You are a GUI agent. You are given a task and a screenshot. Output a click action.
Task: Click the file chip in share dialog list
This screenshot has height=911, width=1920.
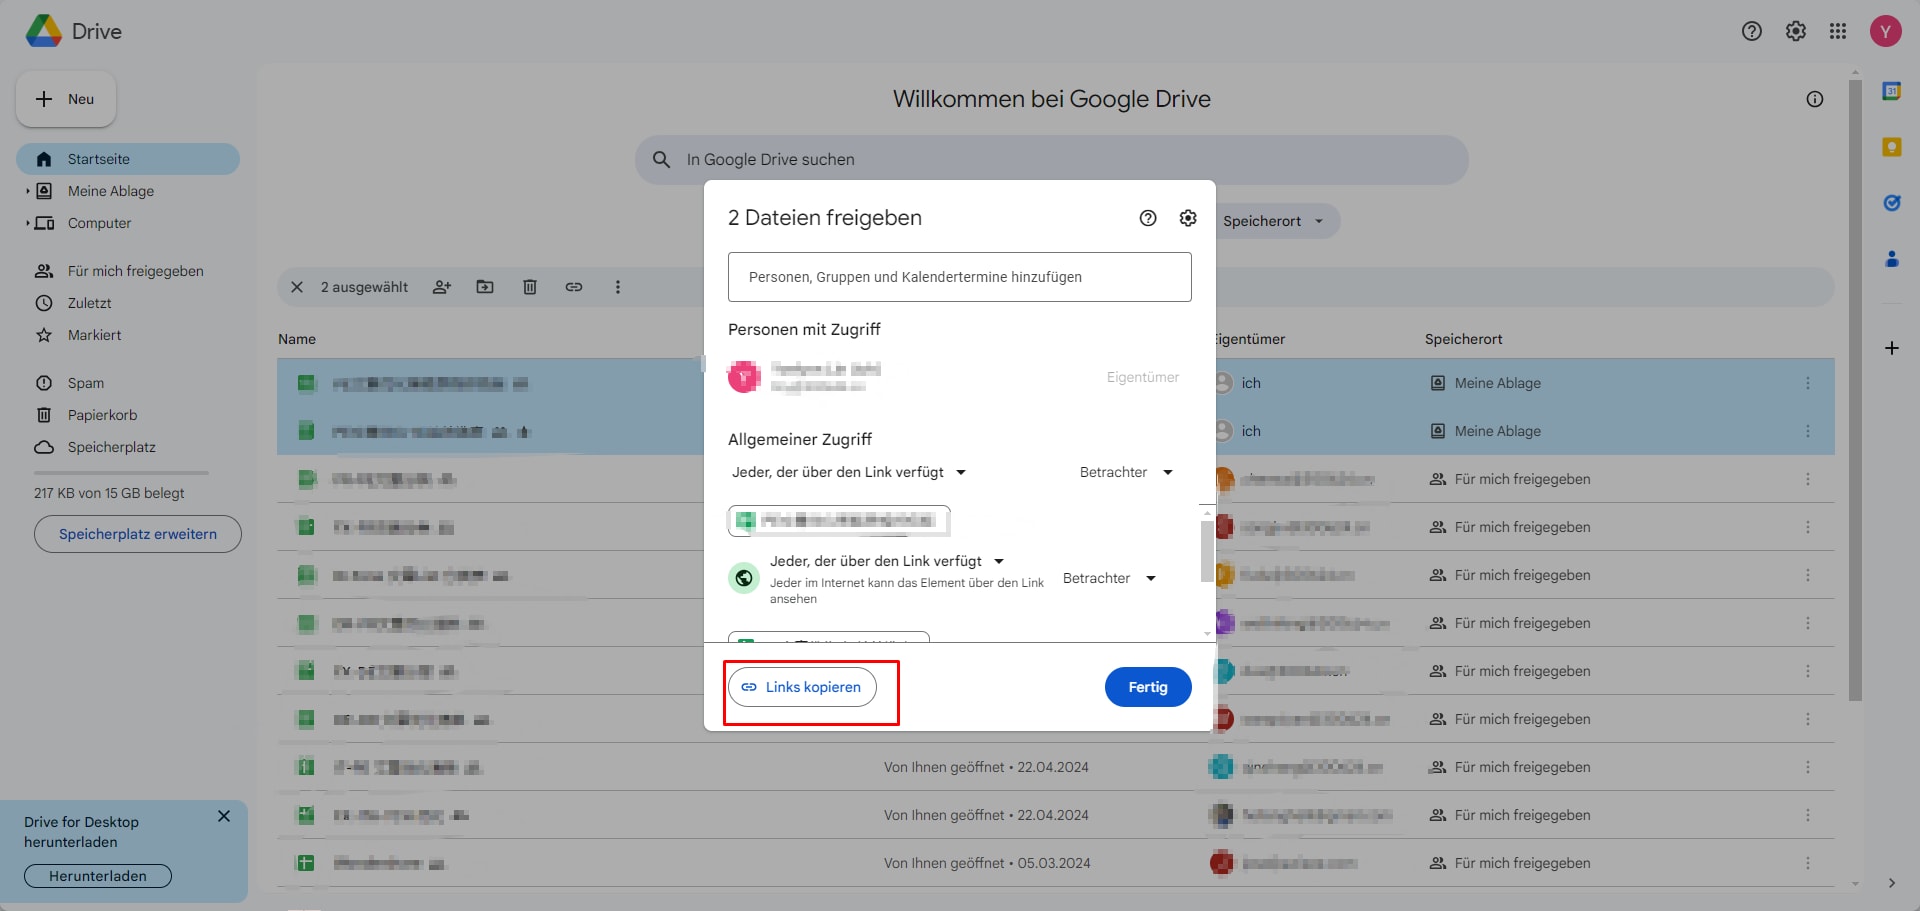(x=839, y=520)
